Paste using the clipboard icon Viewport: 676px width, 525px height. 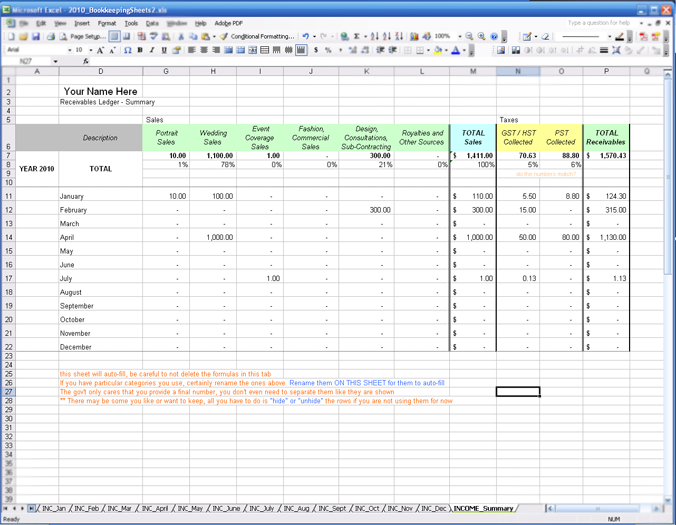tap(206, 37)
